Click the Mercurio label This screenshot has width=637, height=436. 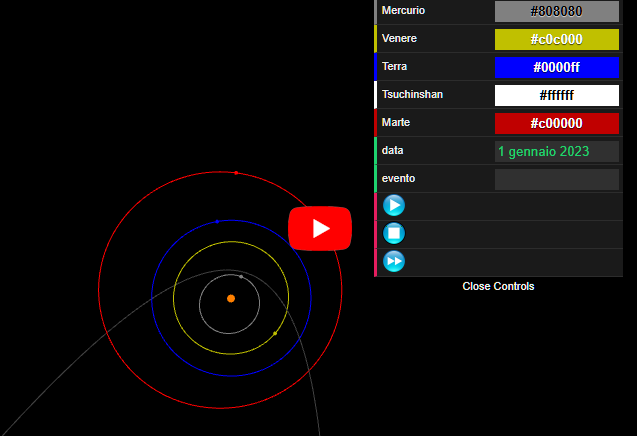click(403, 10)
